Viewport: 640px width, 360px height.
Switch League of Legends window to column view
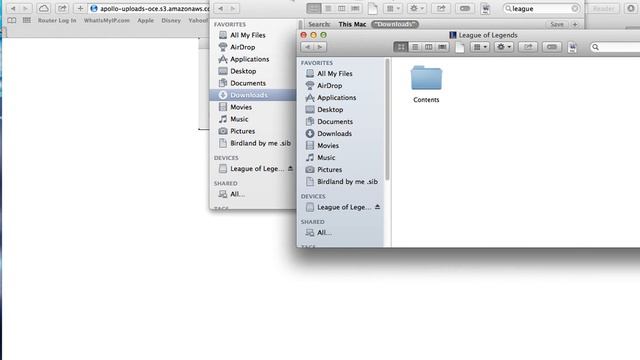(429, 47)
